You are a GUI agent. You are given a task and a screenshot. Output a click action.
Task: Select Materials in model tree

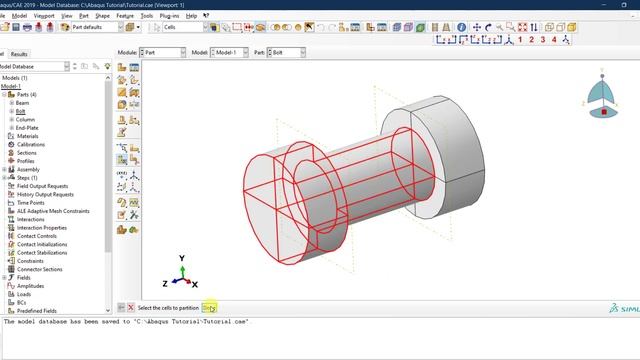tap(27, 136)
